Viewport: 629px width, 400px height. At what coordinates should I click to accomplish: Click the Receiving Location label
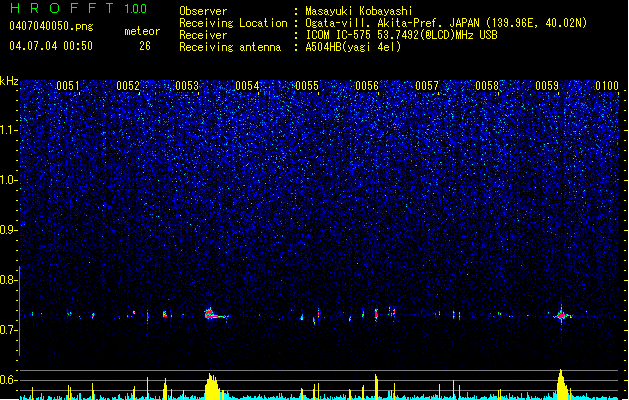click(233, 23)
